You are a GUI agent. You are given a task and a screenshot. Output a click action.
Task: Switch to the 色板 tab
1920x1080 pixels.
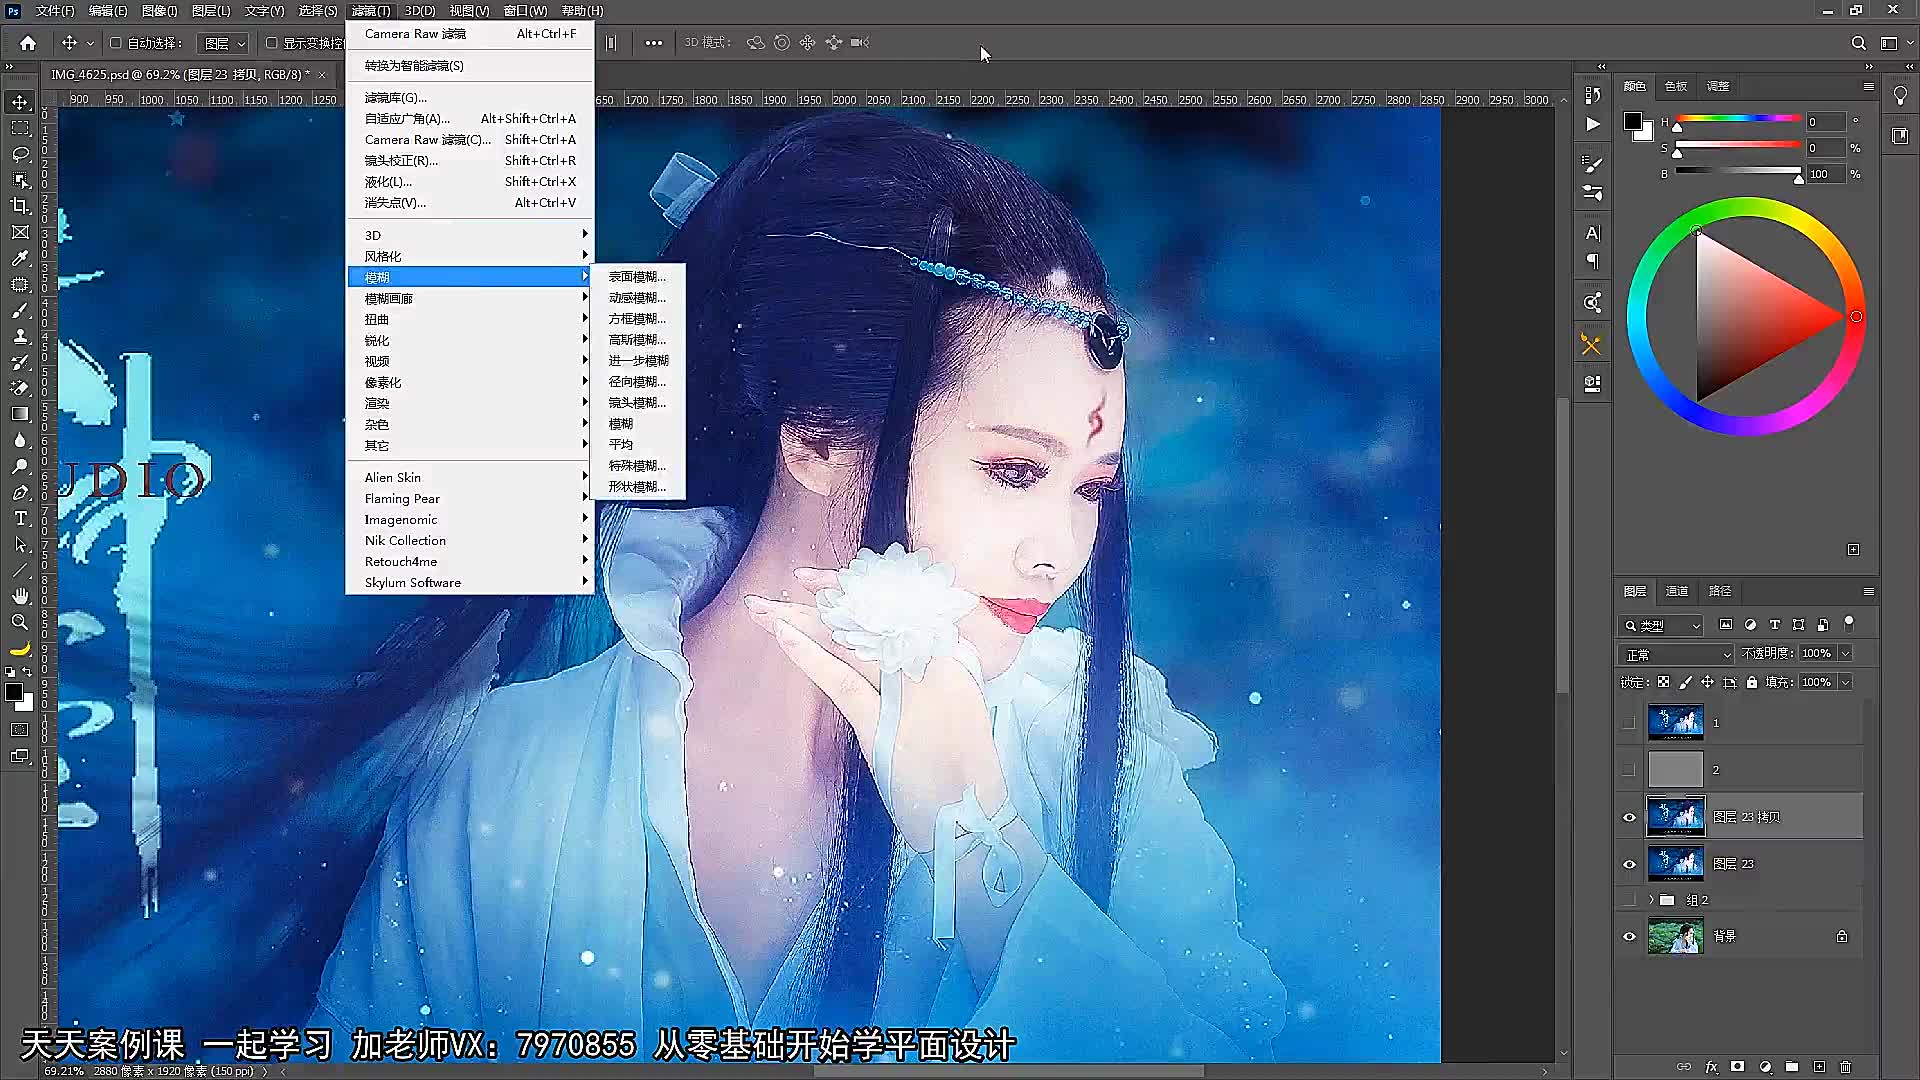(1676, 86)
